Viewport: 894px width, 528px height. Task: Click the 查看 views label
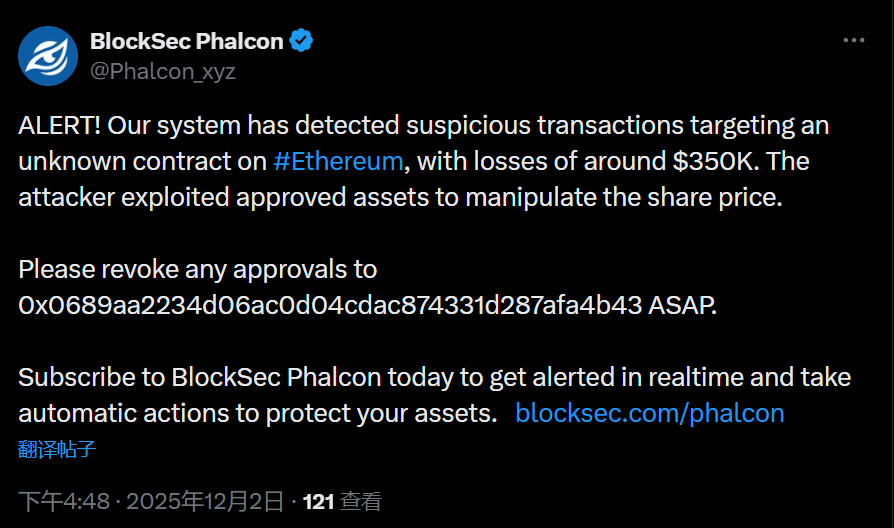tap(361, 501)
